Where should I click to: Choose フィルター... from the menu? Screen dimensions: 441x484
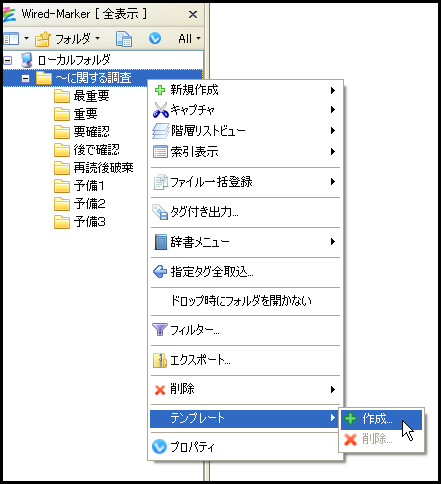point(245,330)
